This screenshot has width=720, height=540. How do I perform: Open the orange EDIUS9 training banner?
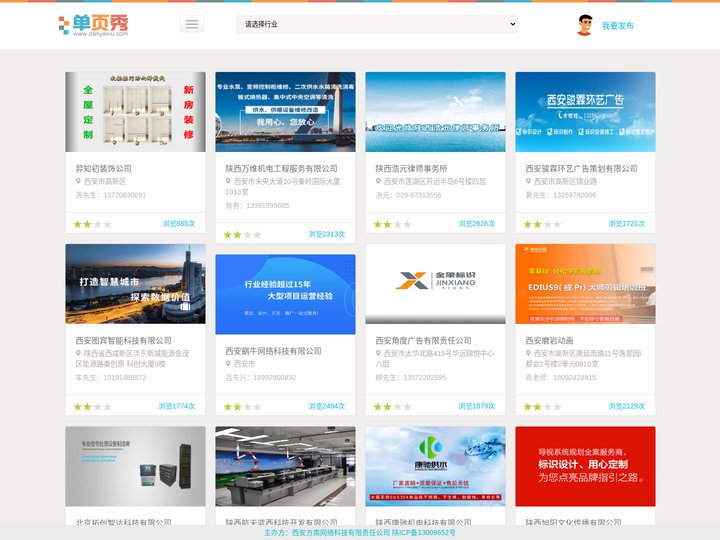coord(585,284)
